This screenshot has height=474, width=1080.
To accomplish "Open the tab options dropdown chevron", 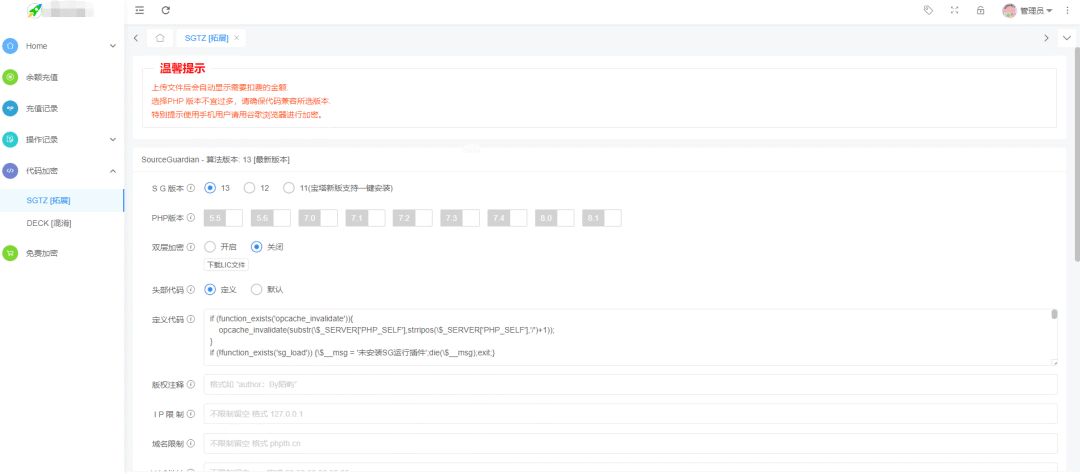I will 1067,38.
